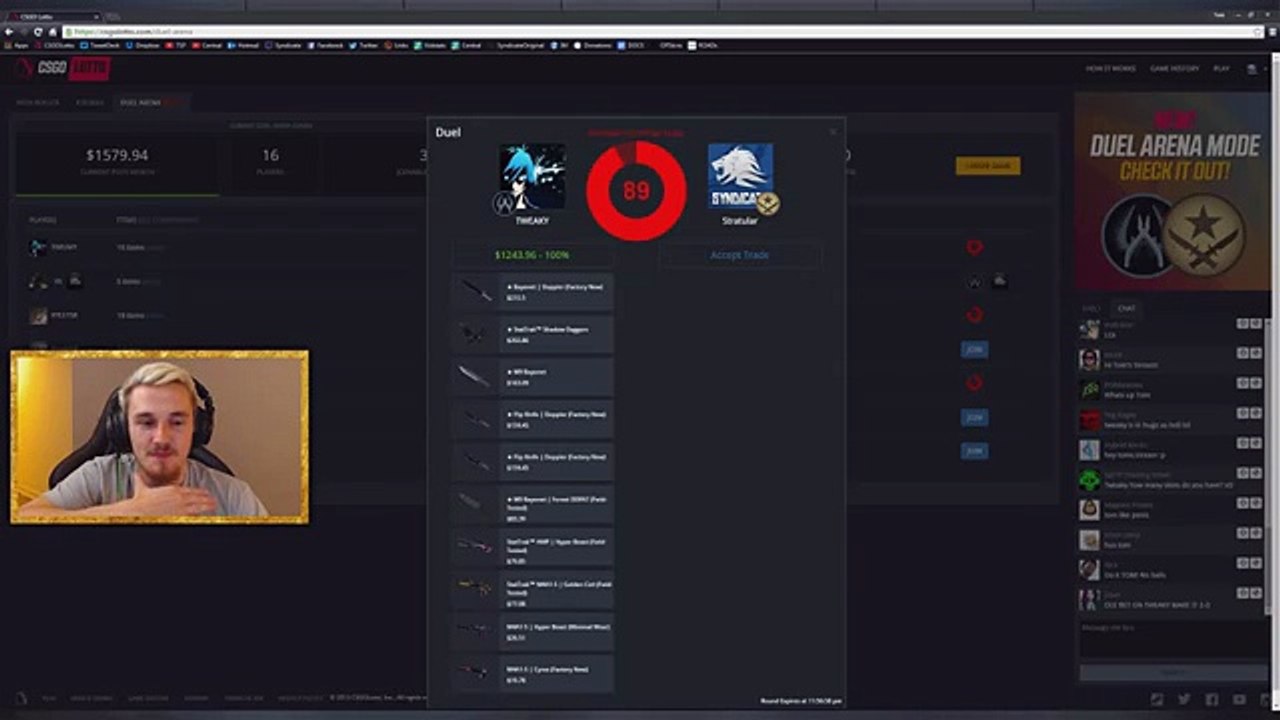This screenshot has height=720, width=1280.
Task: Click the Duel Arena Mode banner
Action: tap(1174, 191)
